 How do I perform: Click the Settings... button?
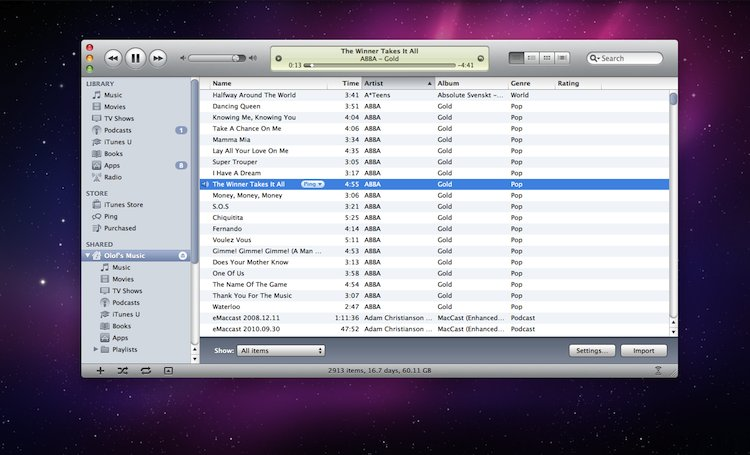(x=592, y=351)
